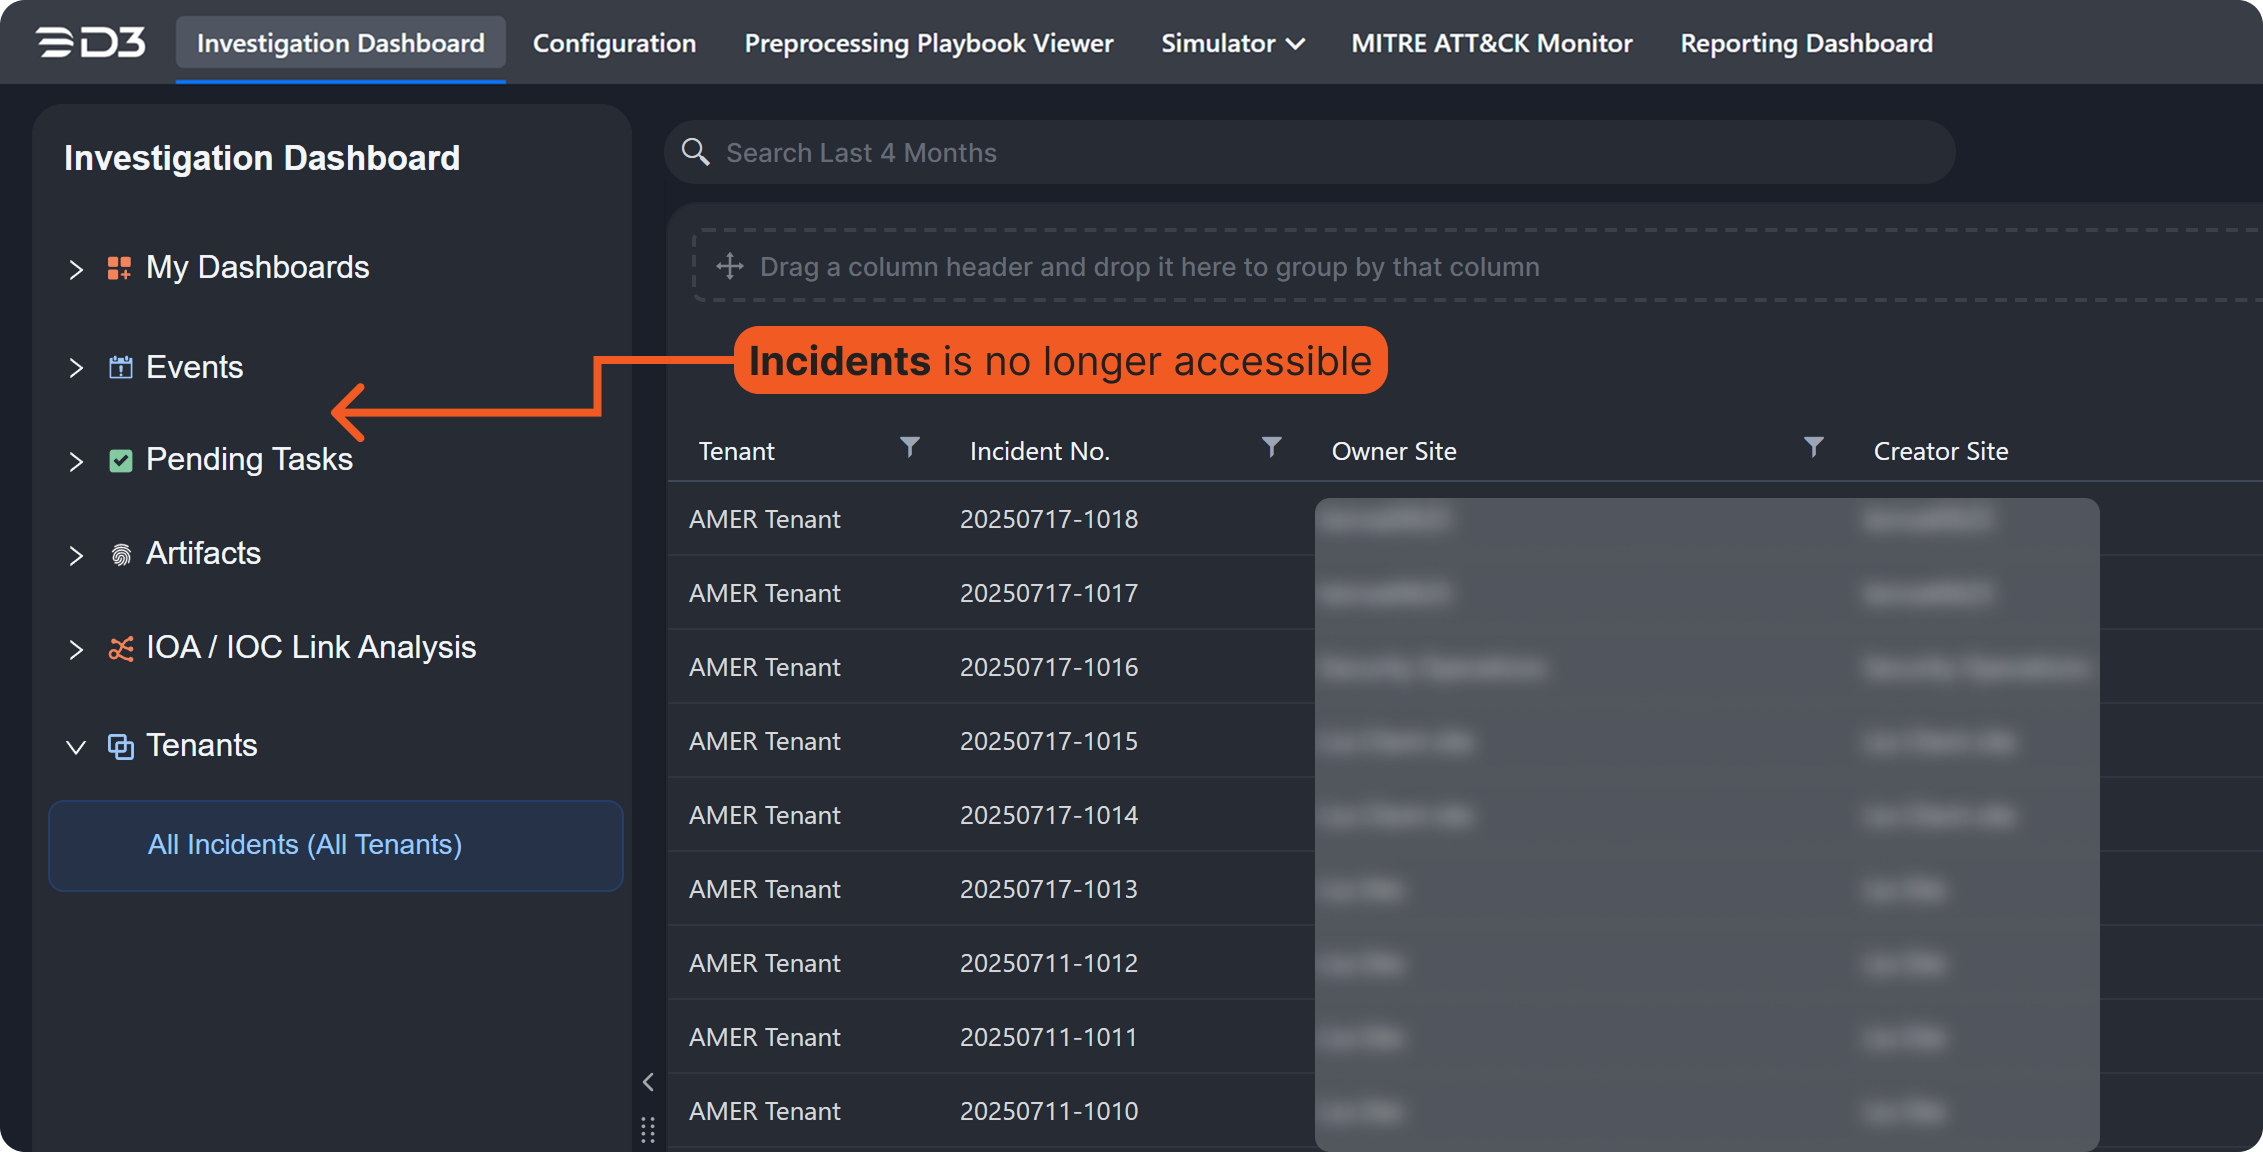
Task: Switch to the Configuration tab
Action: 614,43
